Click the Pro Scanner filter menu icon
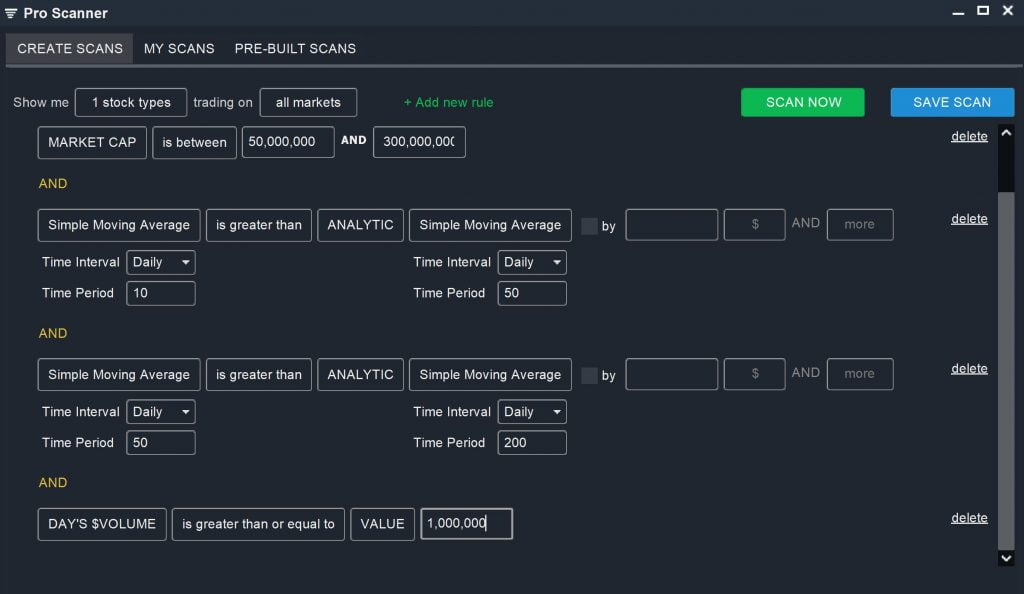The image size is (1024, 594). [11, 13]
